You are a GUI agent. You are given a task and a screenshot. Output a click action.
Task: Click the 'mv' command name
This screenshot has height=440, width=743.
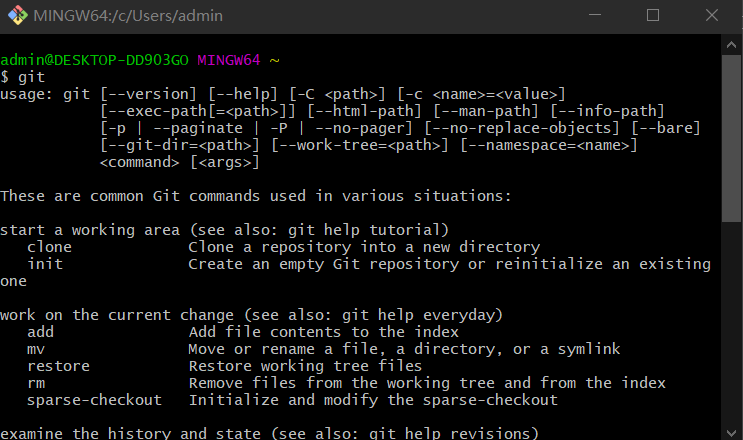point(36,350)
